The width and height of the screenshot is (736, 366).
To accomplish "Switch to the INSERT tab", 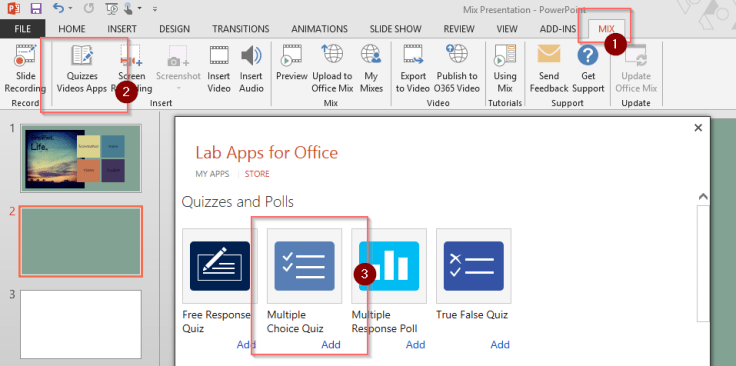I will click(x=122, y=29).
